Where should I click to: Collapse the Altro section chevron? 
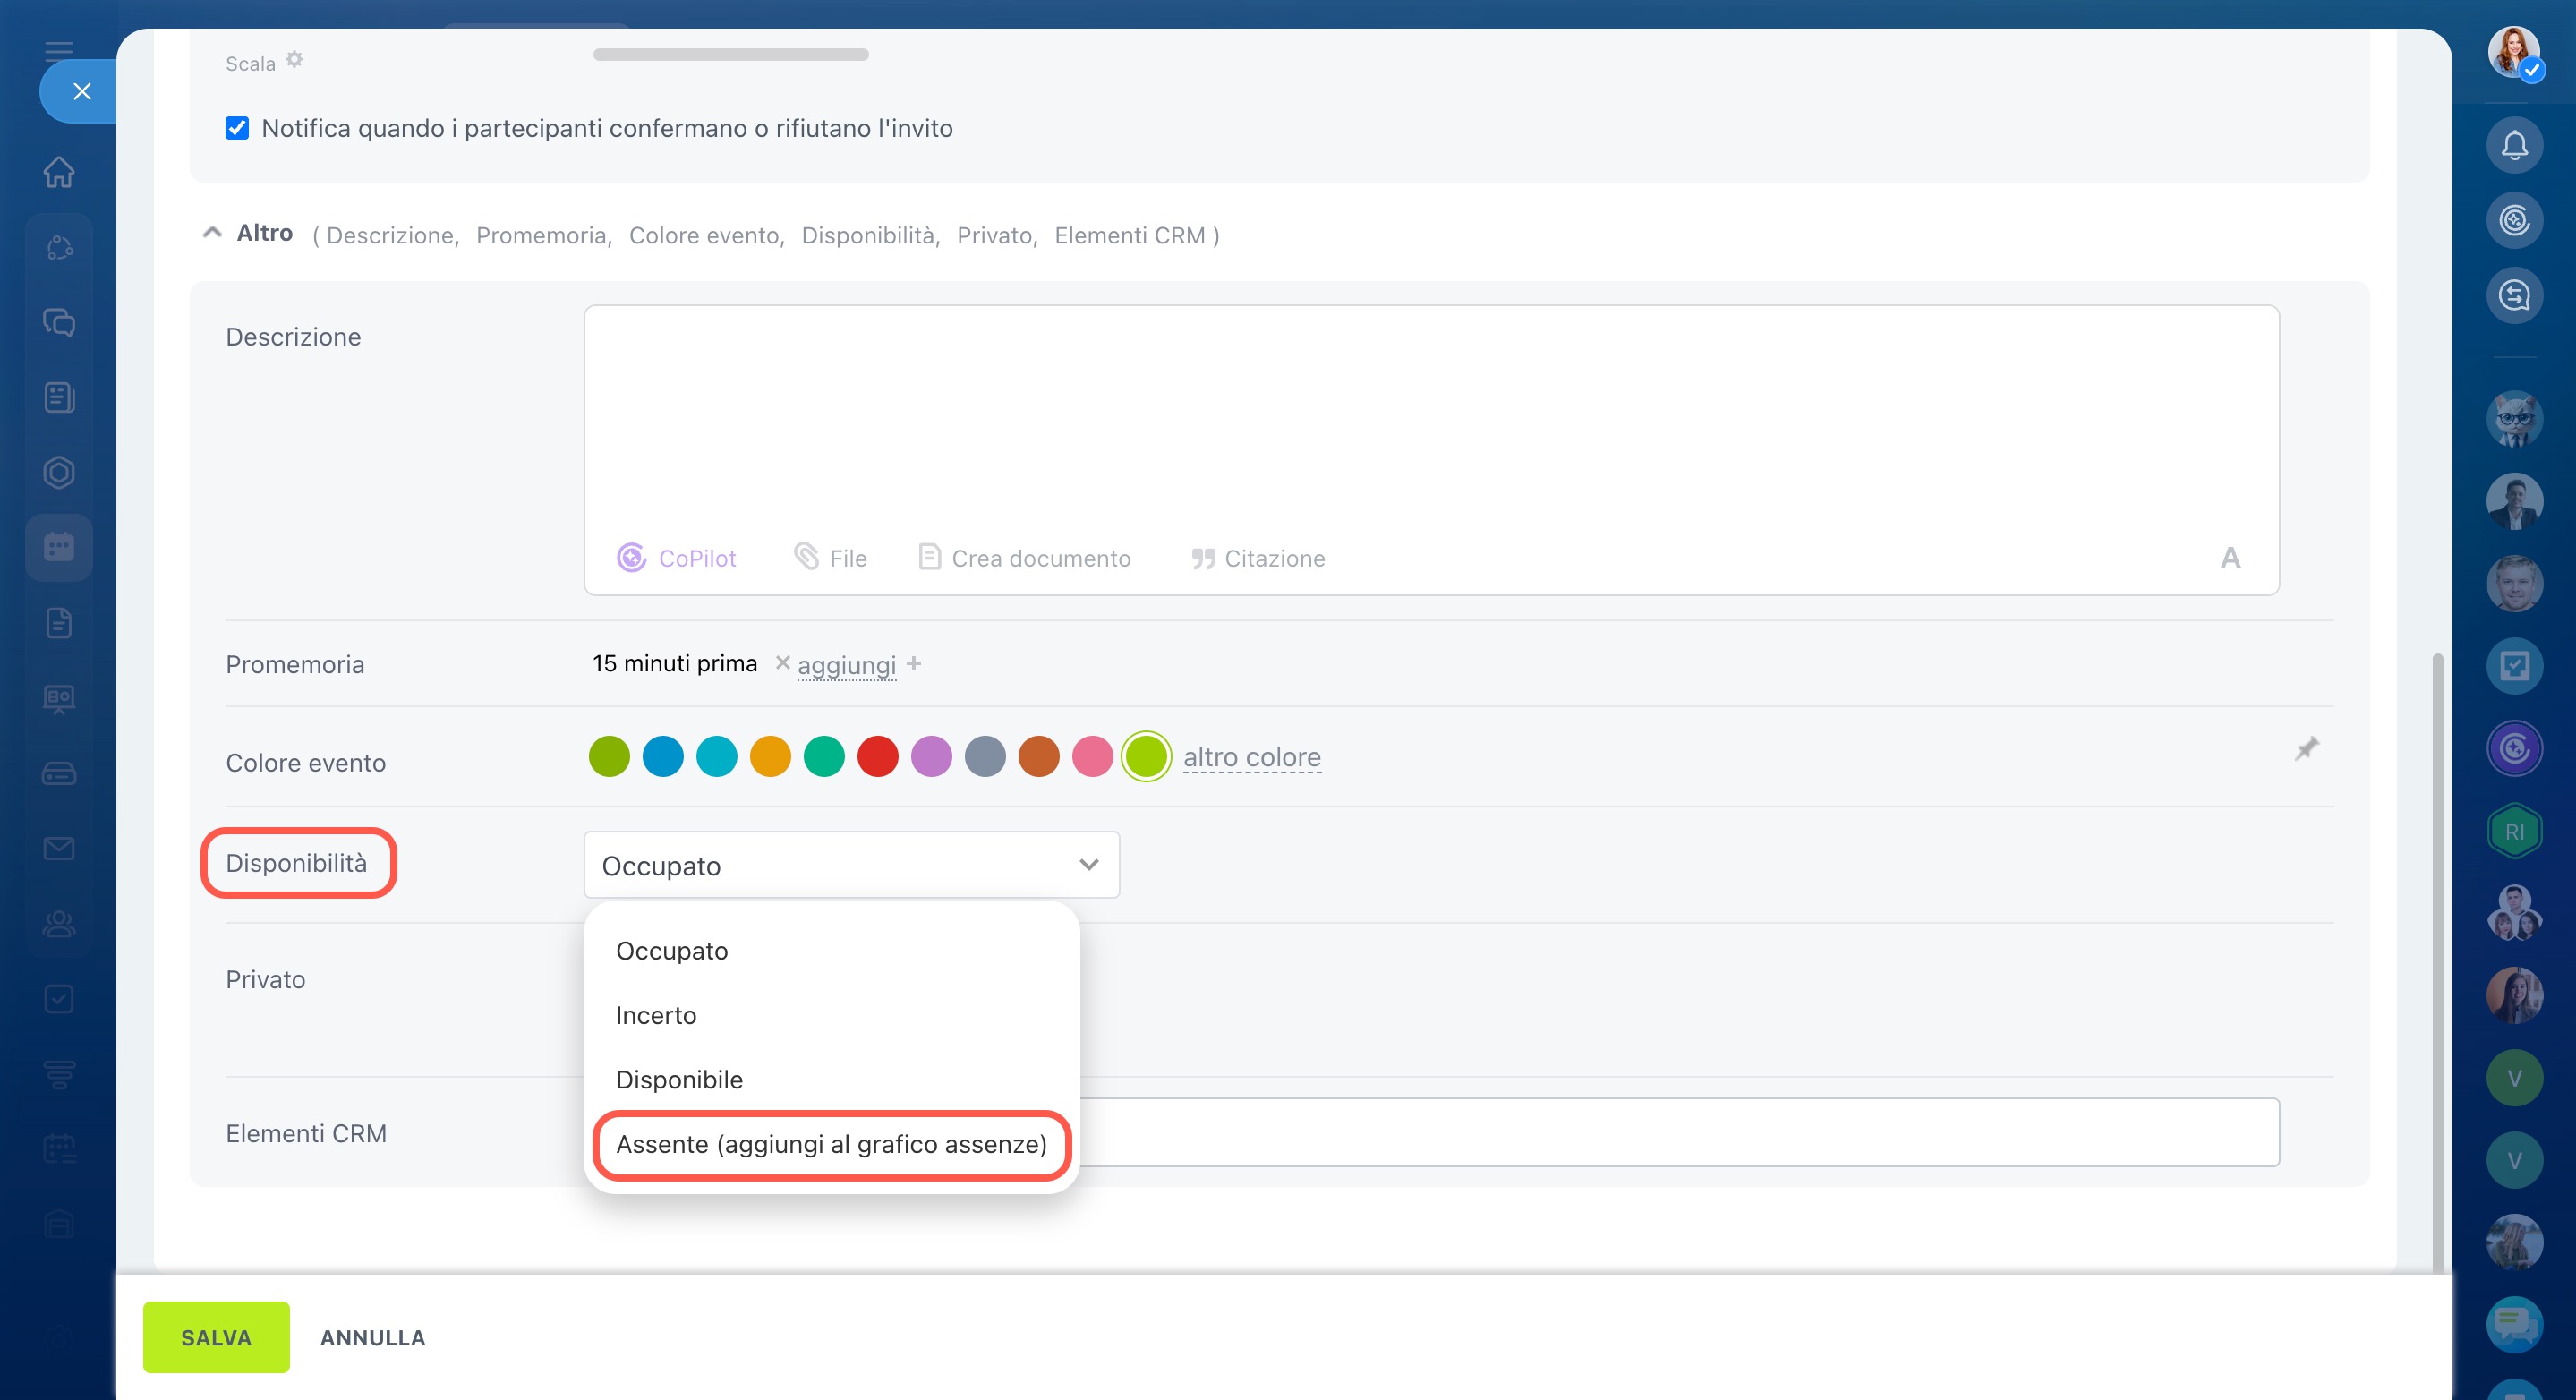tap(212, 233)
